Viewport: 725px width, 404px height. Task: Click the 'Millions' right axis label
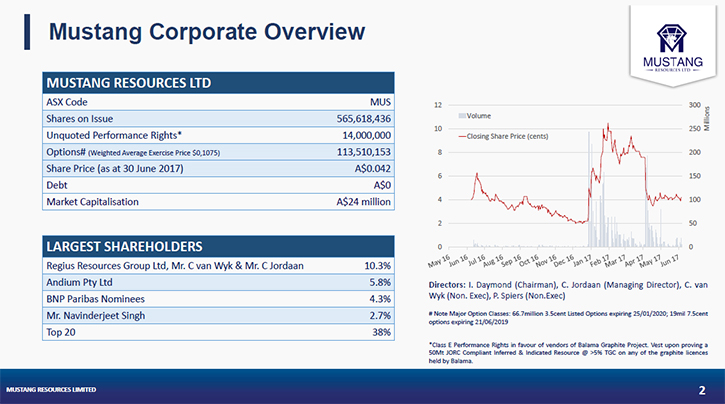coord(707,119)
